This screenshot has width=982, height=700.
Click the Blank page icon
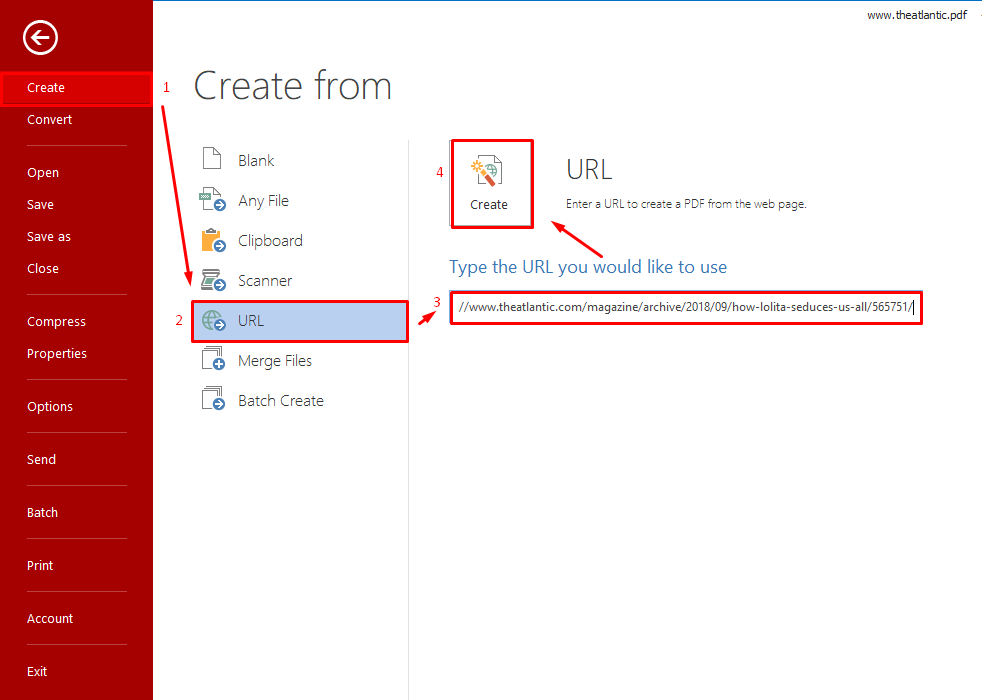click(x=212, y=158)
